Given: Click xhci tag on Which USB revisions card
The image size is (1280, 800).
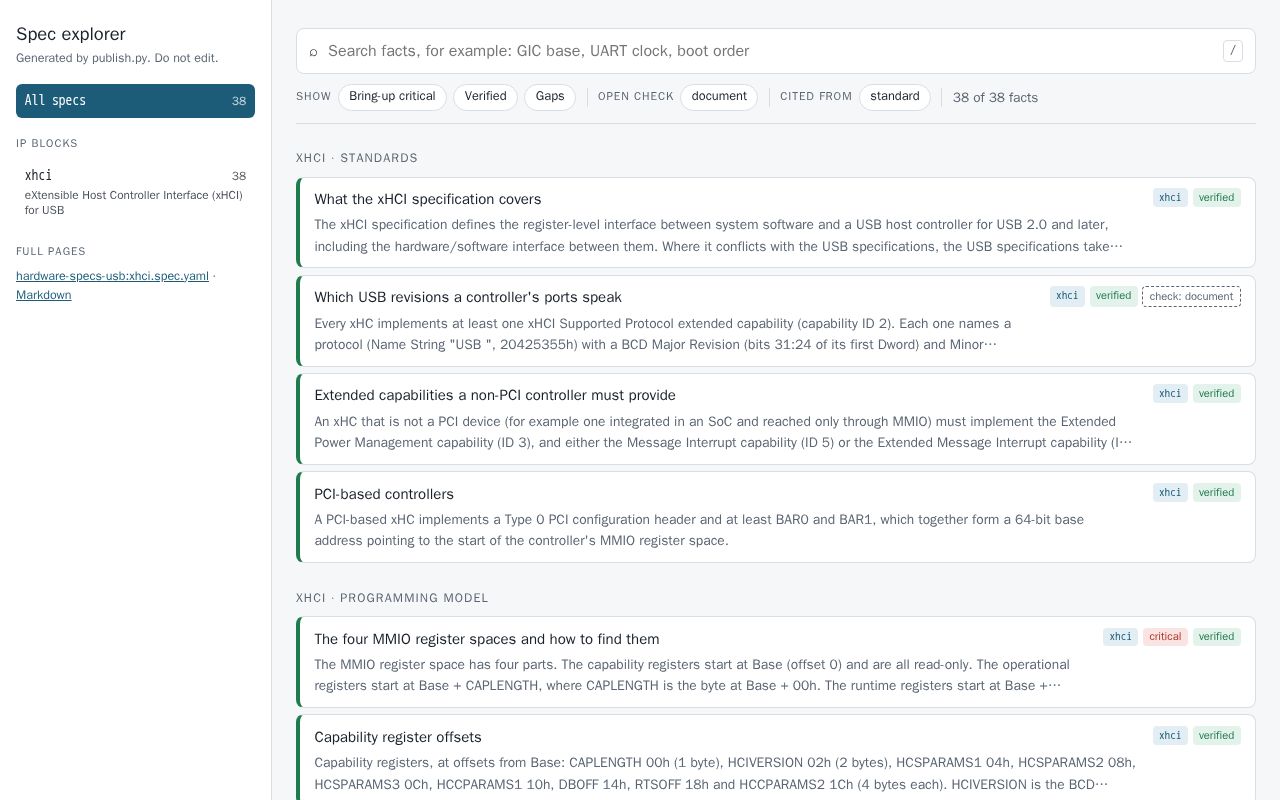Looking at the screenshot, I should coord(1067,296).
